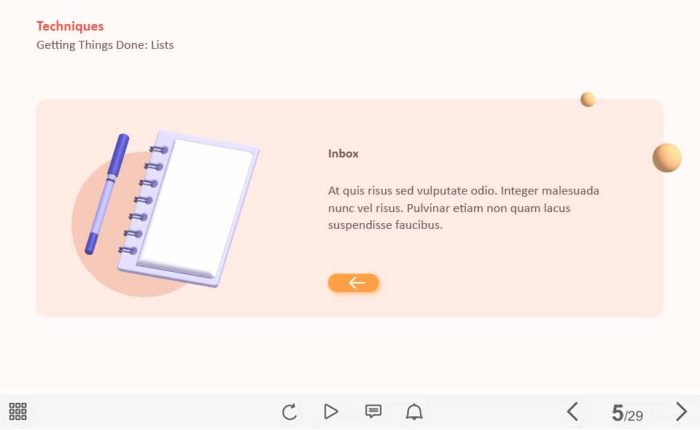The width and height of the screenshot is (700, 430).
Task: Advance to next slide chevron
Action: pos(681,411)
